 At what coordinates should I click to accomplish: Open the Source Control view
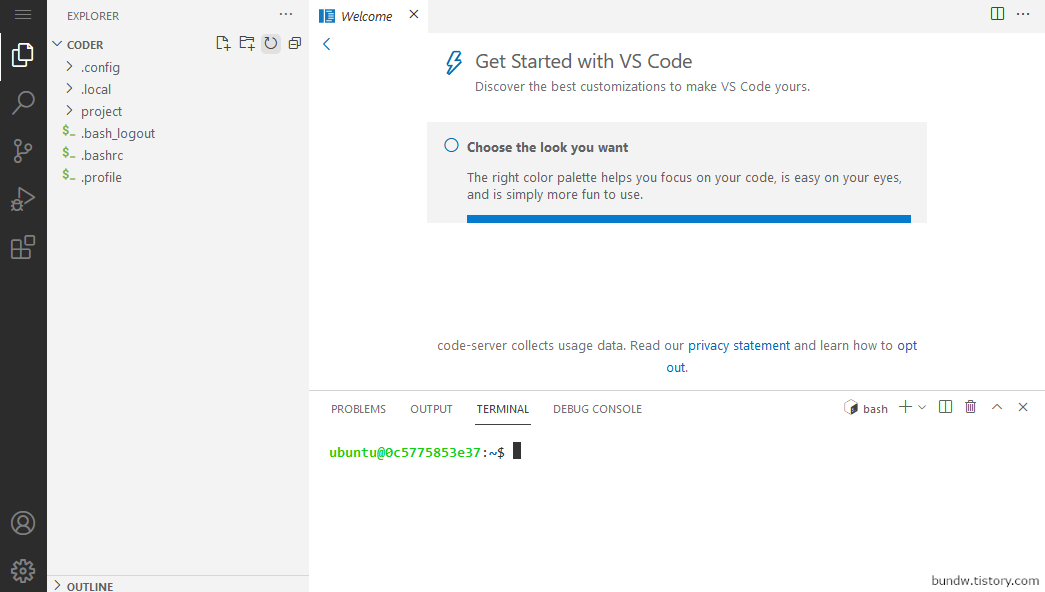23,151
